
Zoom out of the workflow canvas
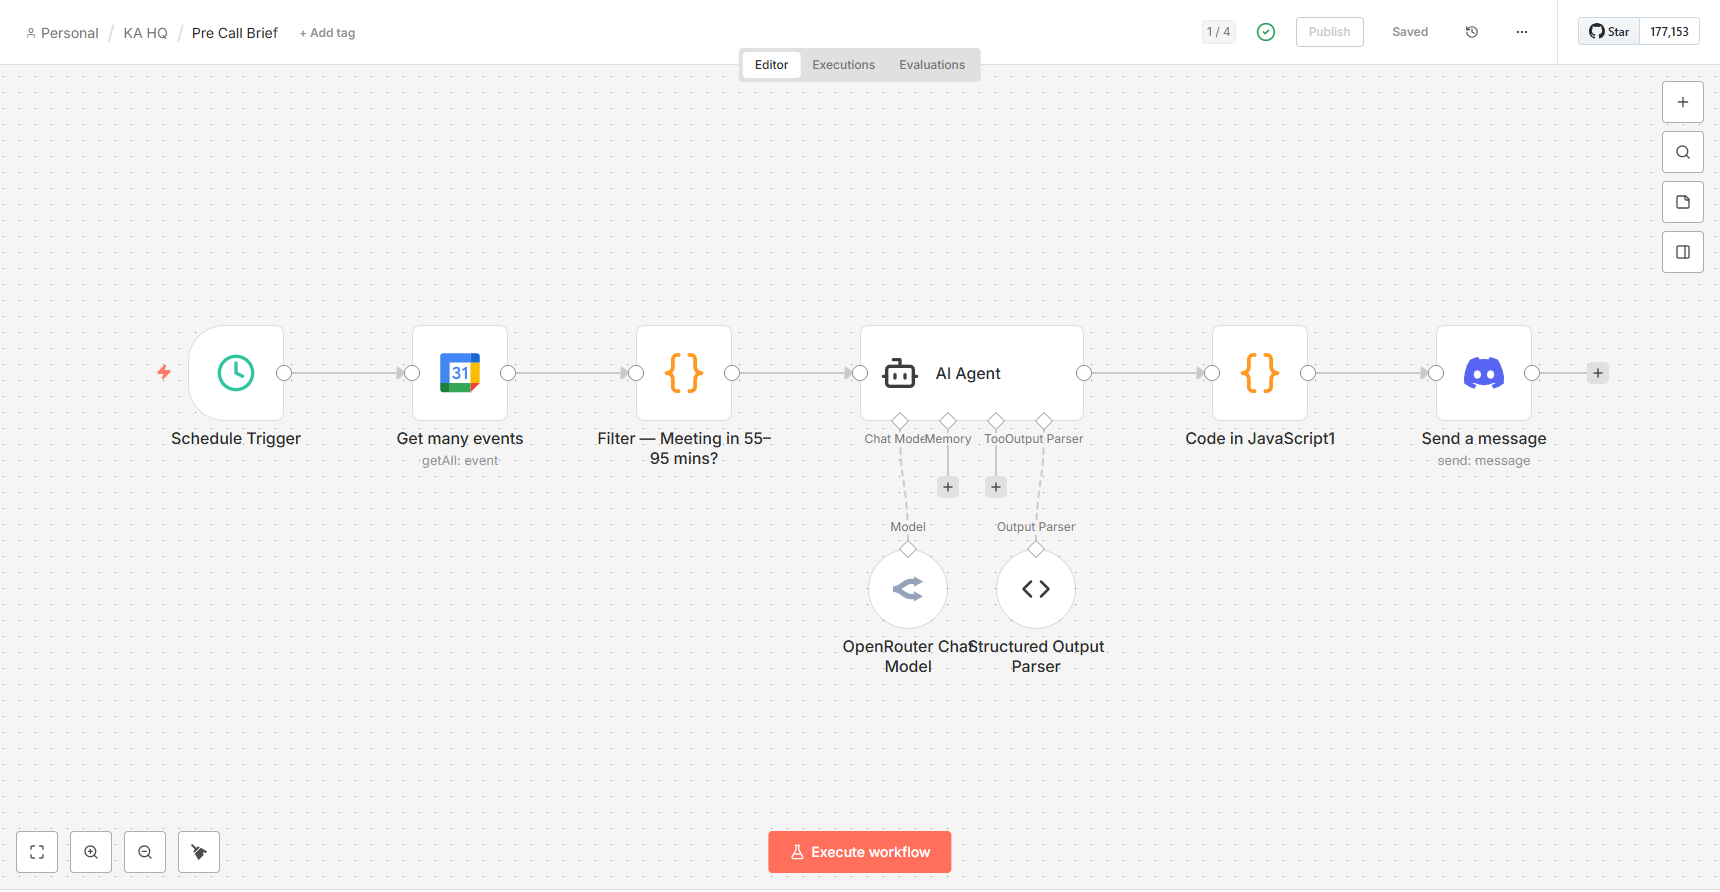145,852
